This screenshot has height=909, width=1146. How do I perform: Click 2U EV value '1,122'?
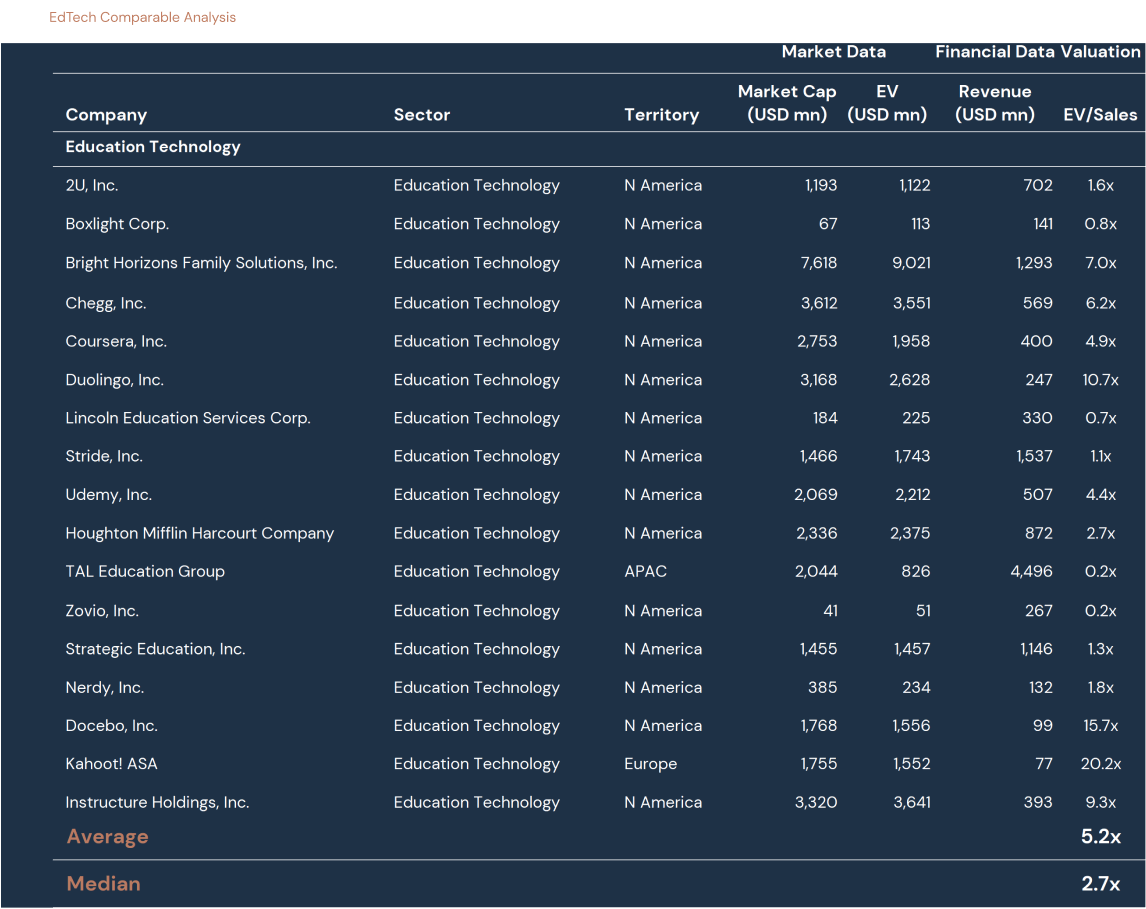coord(914,186)
